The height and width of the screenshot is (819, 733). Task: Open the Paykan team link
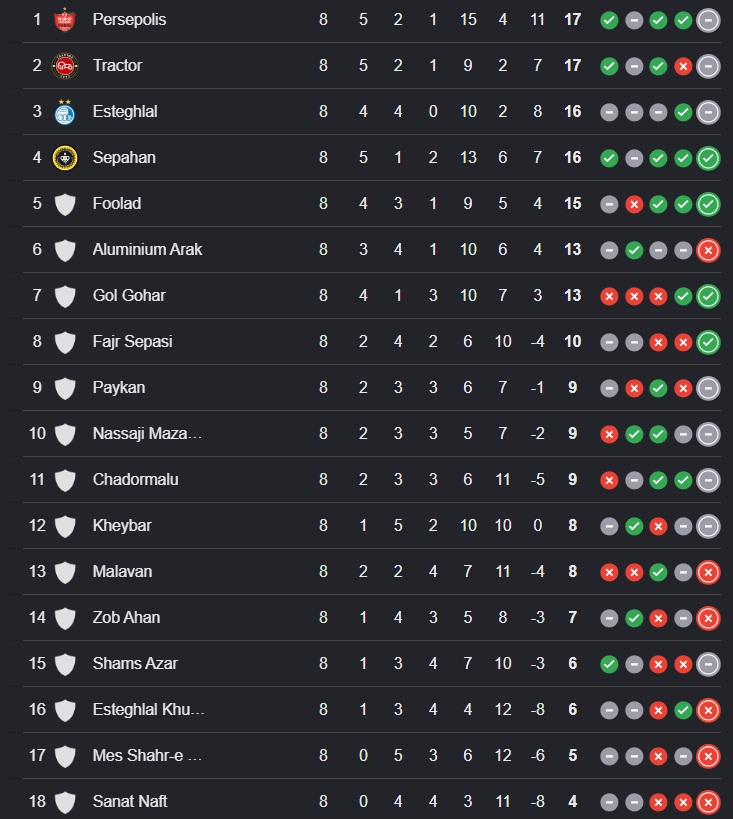(x=119, y=388)
